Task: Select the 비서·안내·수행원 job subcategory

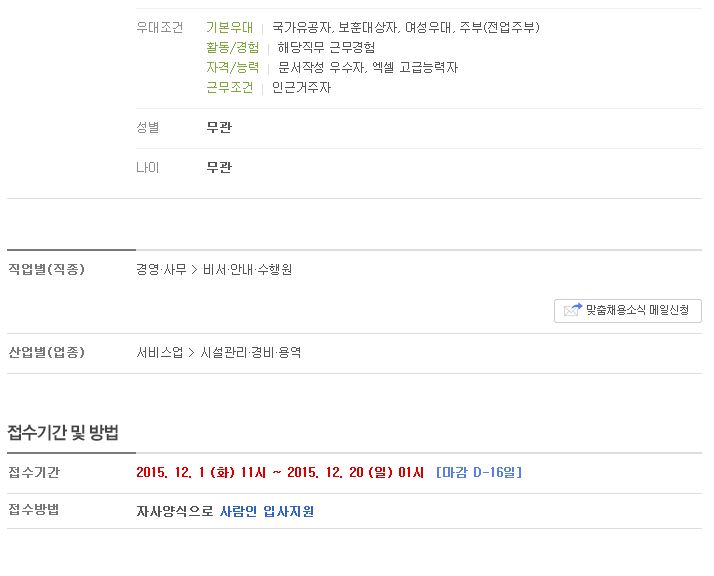Action: 247,270
